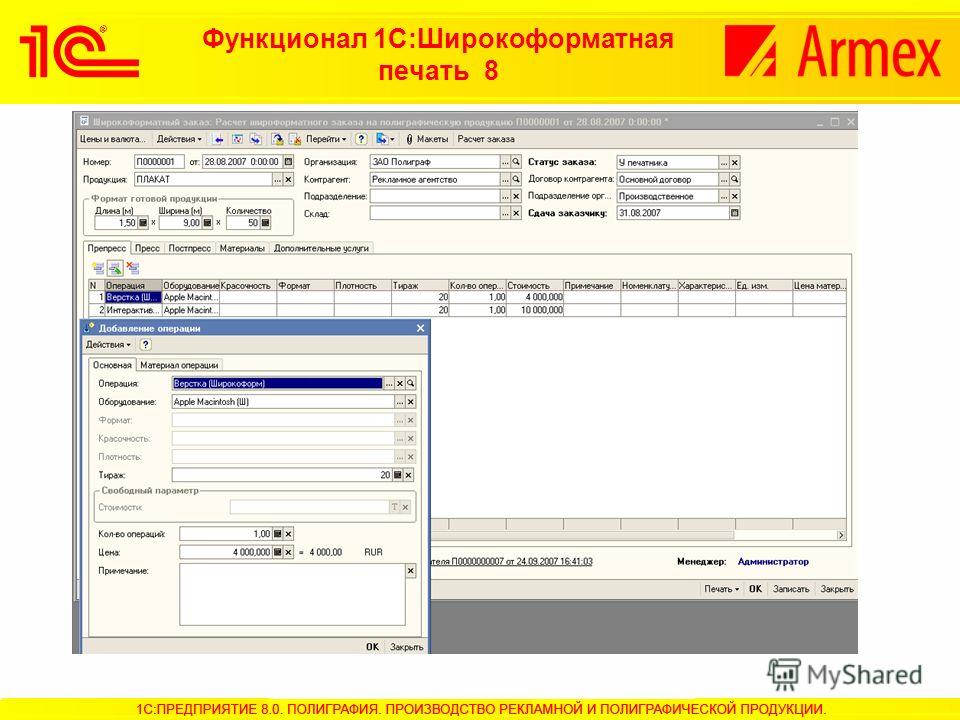
Task: Open help in the Добавление операции dialog
Action: [145, 345]
